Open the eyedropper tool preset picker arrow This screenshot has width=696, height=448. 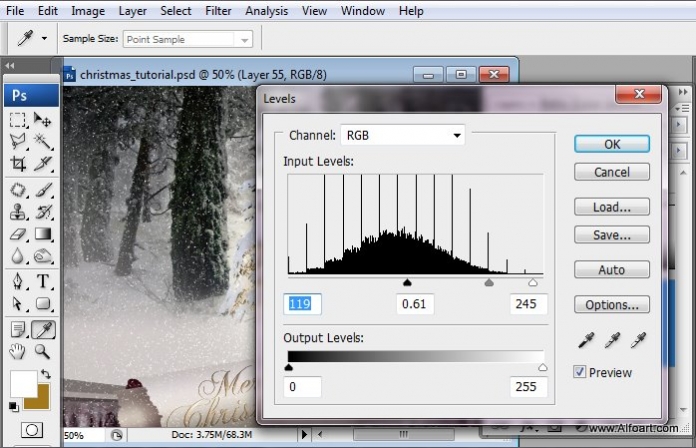[44, 39]
